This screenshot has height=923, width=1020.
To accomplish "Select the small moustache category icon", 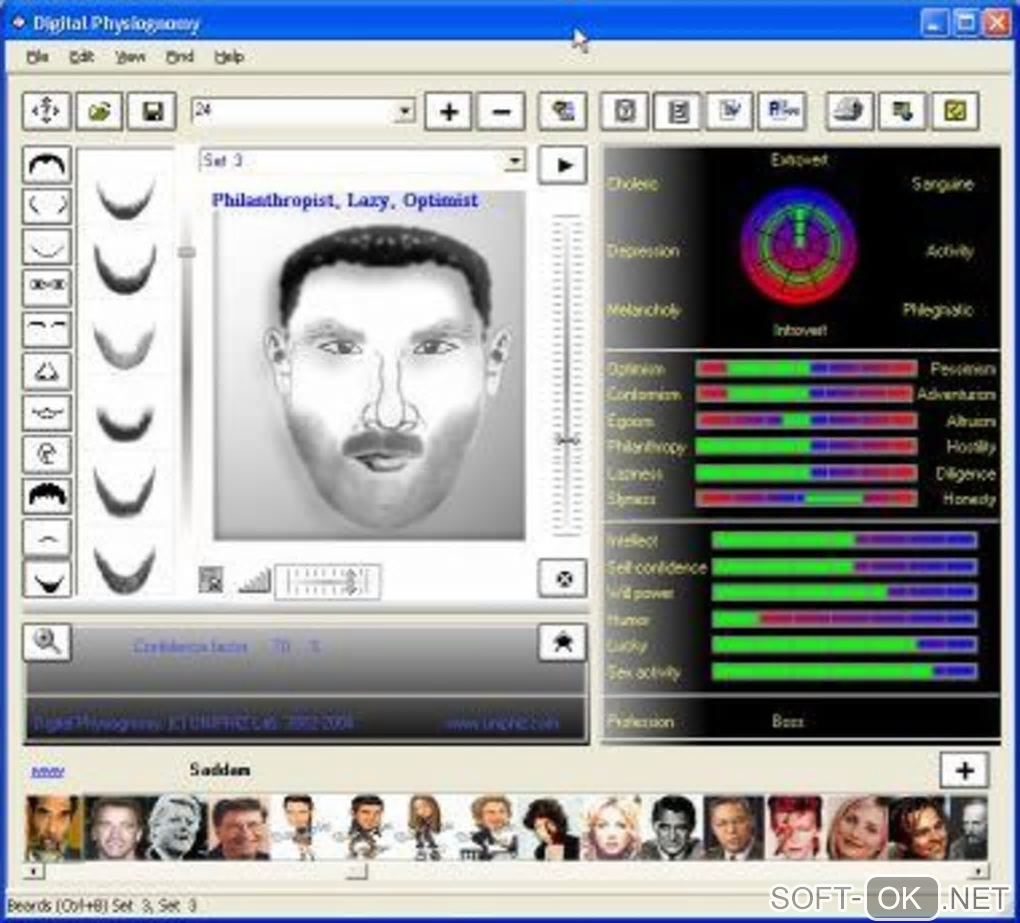I will point(46,537).
